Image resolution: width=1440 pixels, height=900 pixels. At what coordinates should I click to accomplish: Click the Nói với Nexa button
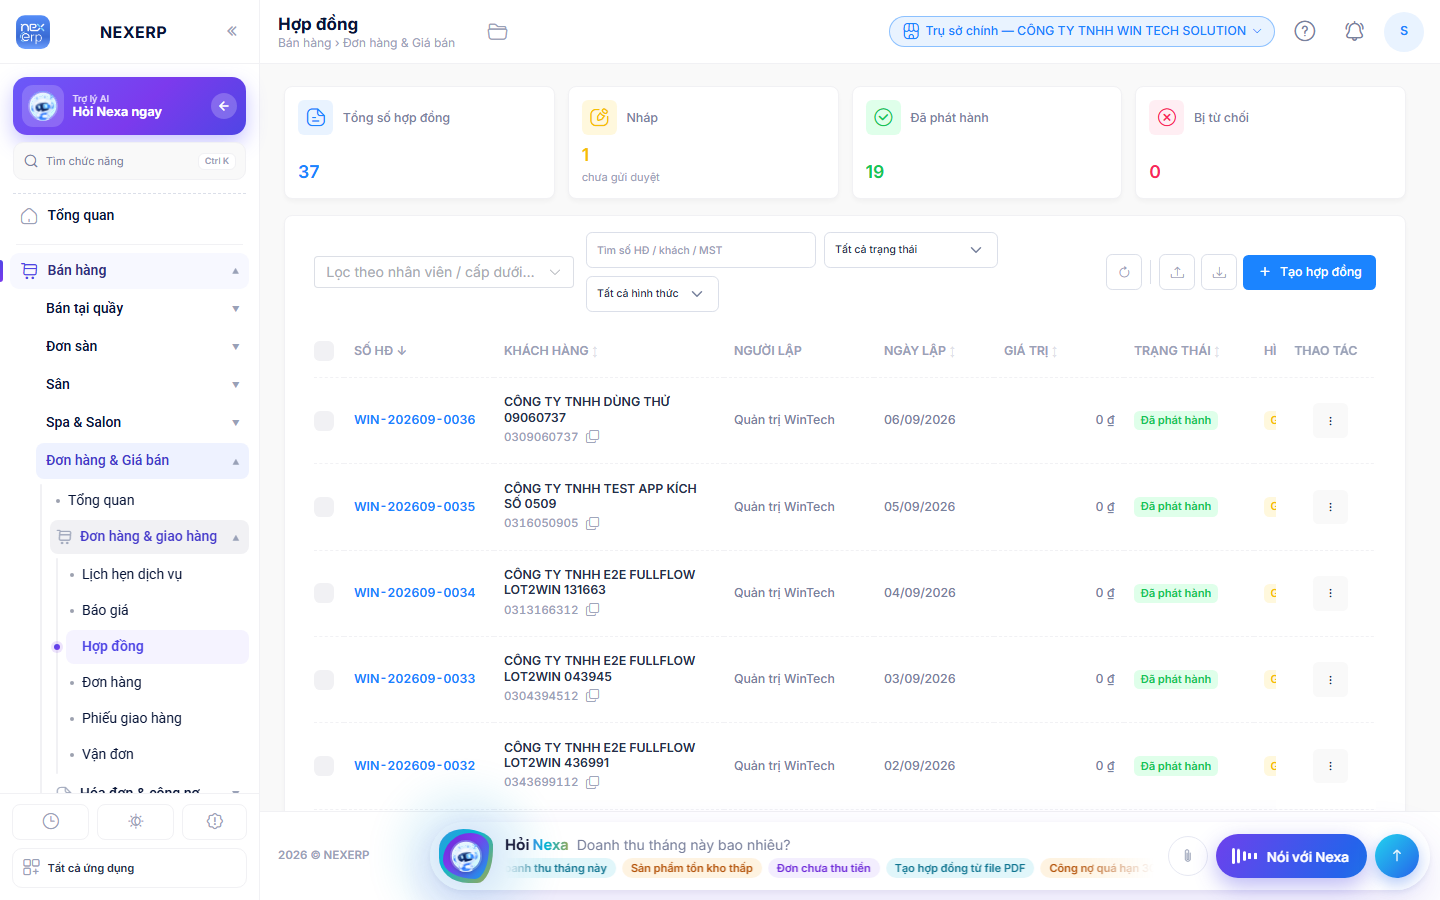tap(1291, 856)
